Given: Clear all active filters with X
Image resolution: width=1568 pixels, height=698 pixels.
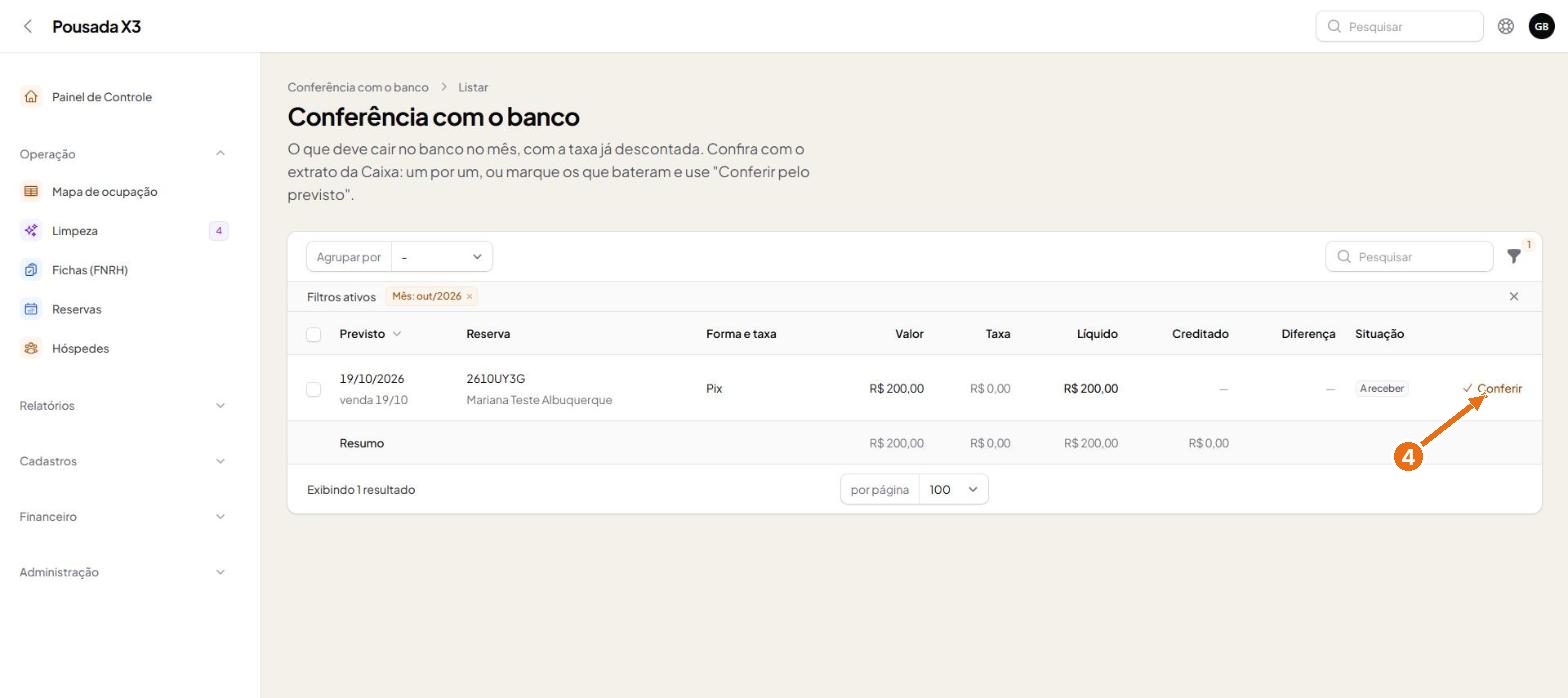Looking at the screenshot, I should pos(1514,296).
